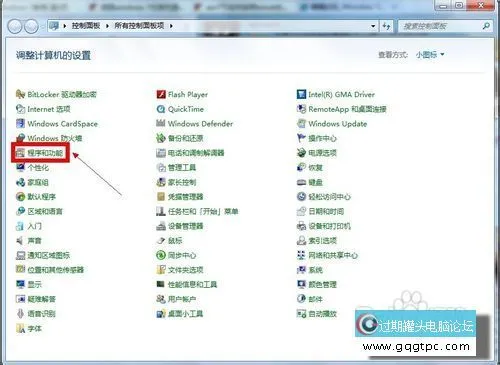Open the 设备管理器 link
500x365 pixels.
[x=186, y=226]
